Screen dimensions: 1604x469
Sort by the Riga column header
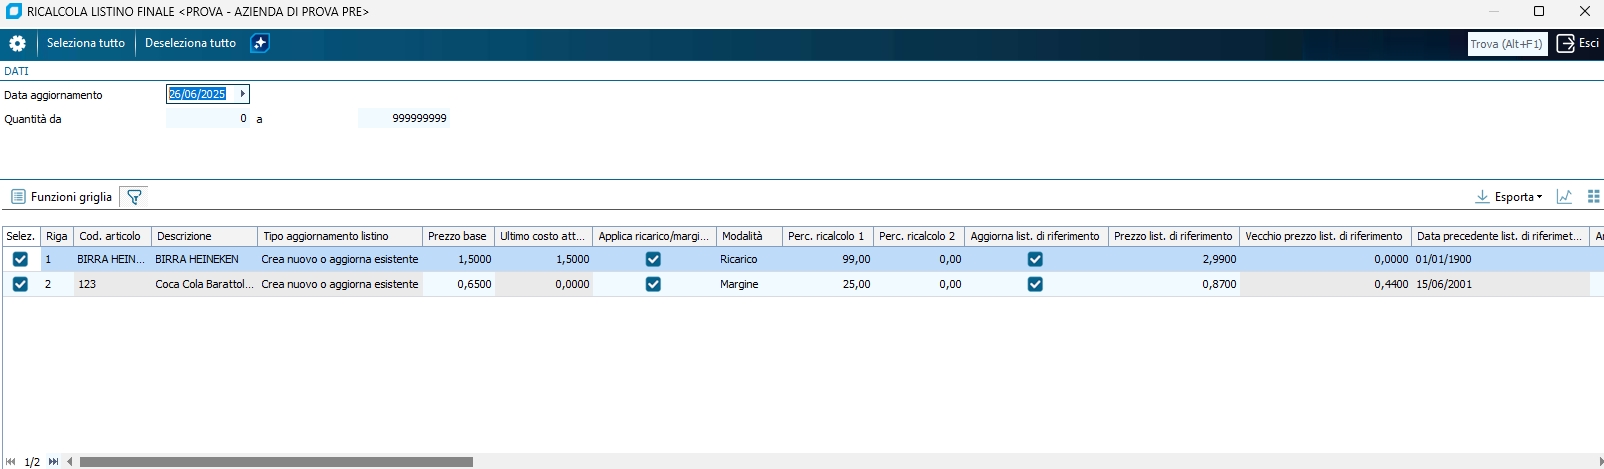coord(57,236)
